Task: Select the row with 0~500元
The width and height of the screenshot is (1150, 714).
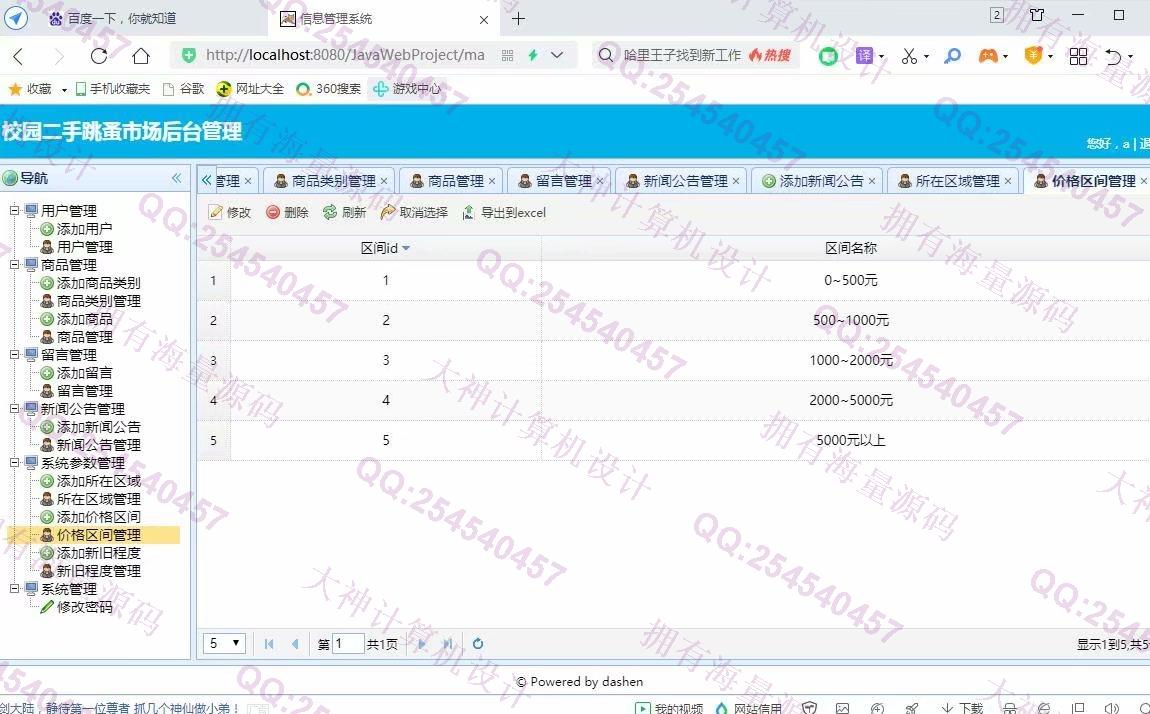Action: (x=673, y=280)
